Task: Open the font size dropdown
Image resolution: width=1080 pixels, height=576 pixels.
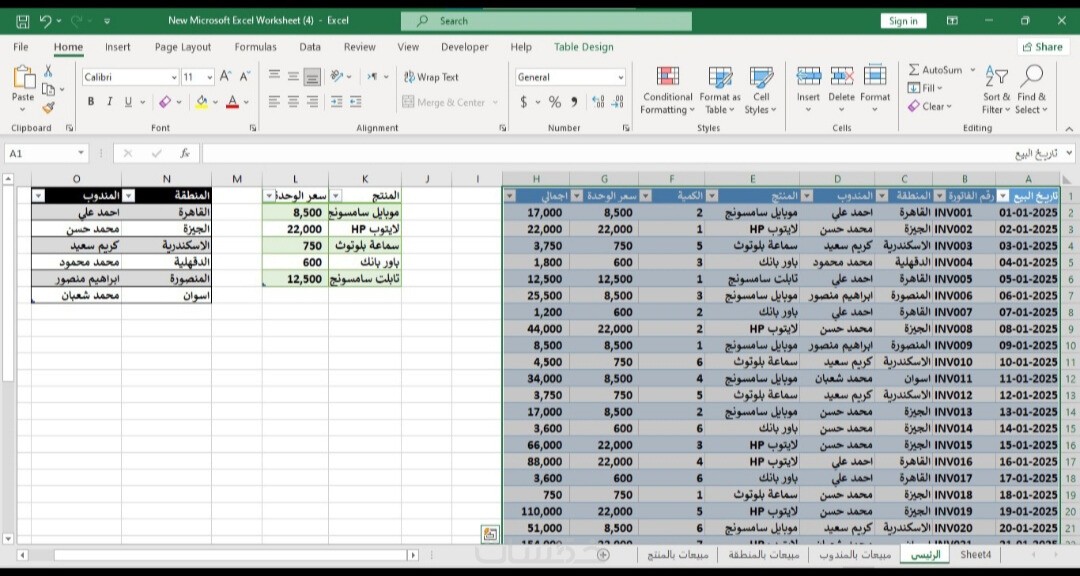Action: 209,77
